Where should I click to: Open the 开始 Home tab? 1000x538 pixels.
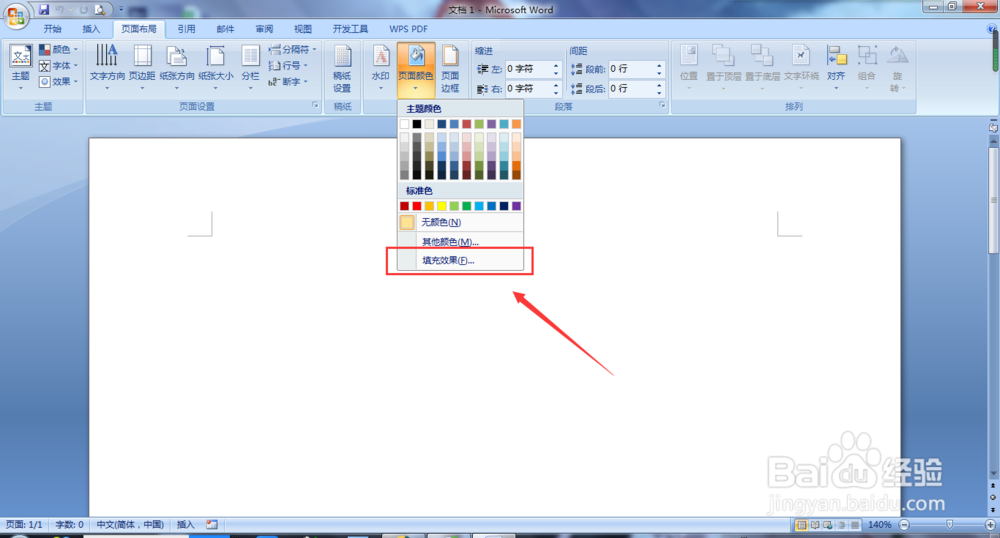[52, 29]
